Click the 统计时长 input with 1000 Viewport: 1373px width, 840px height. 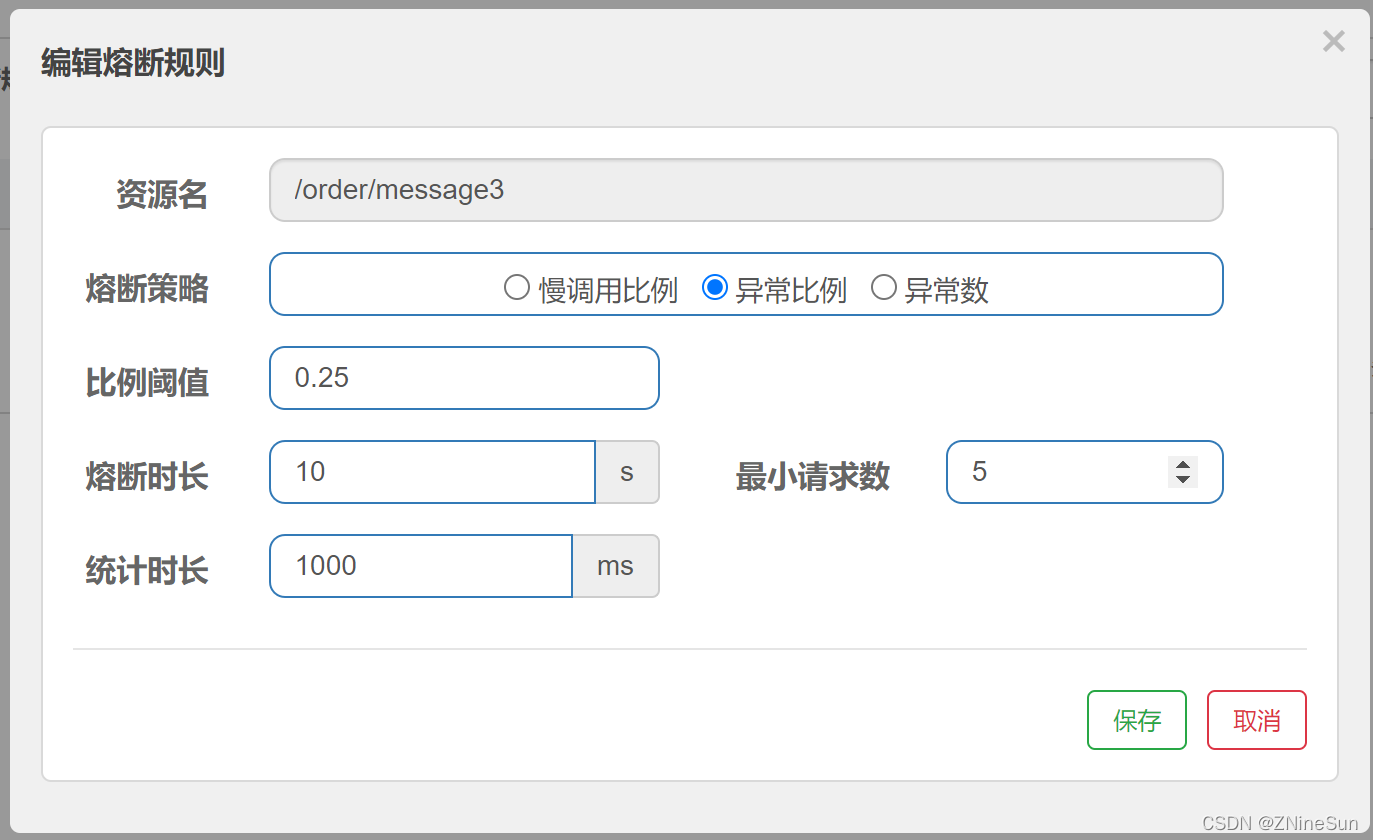point(421,566)
